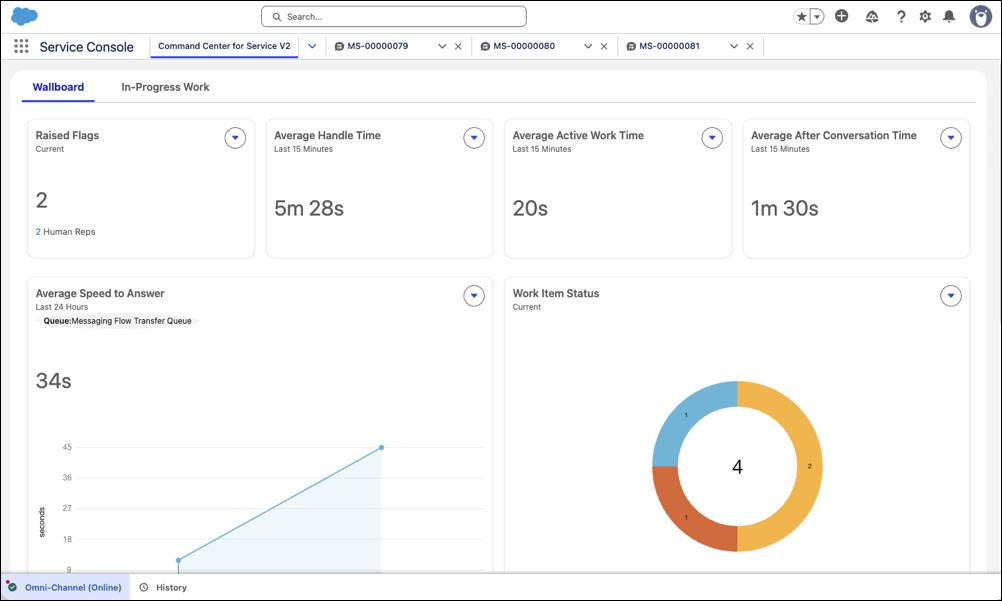Click the blue donut chart segment
The height and width of the screenshot is (601, 1002).
[686, 416]
